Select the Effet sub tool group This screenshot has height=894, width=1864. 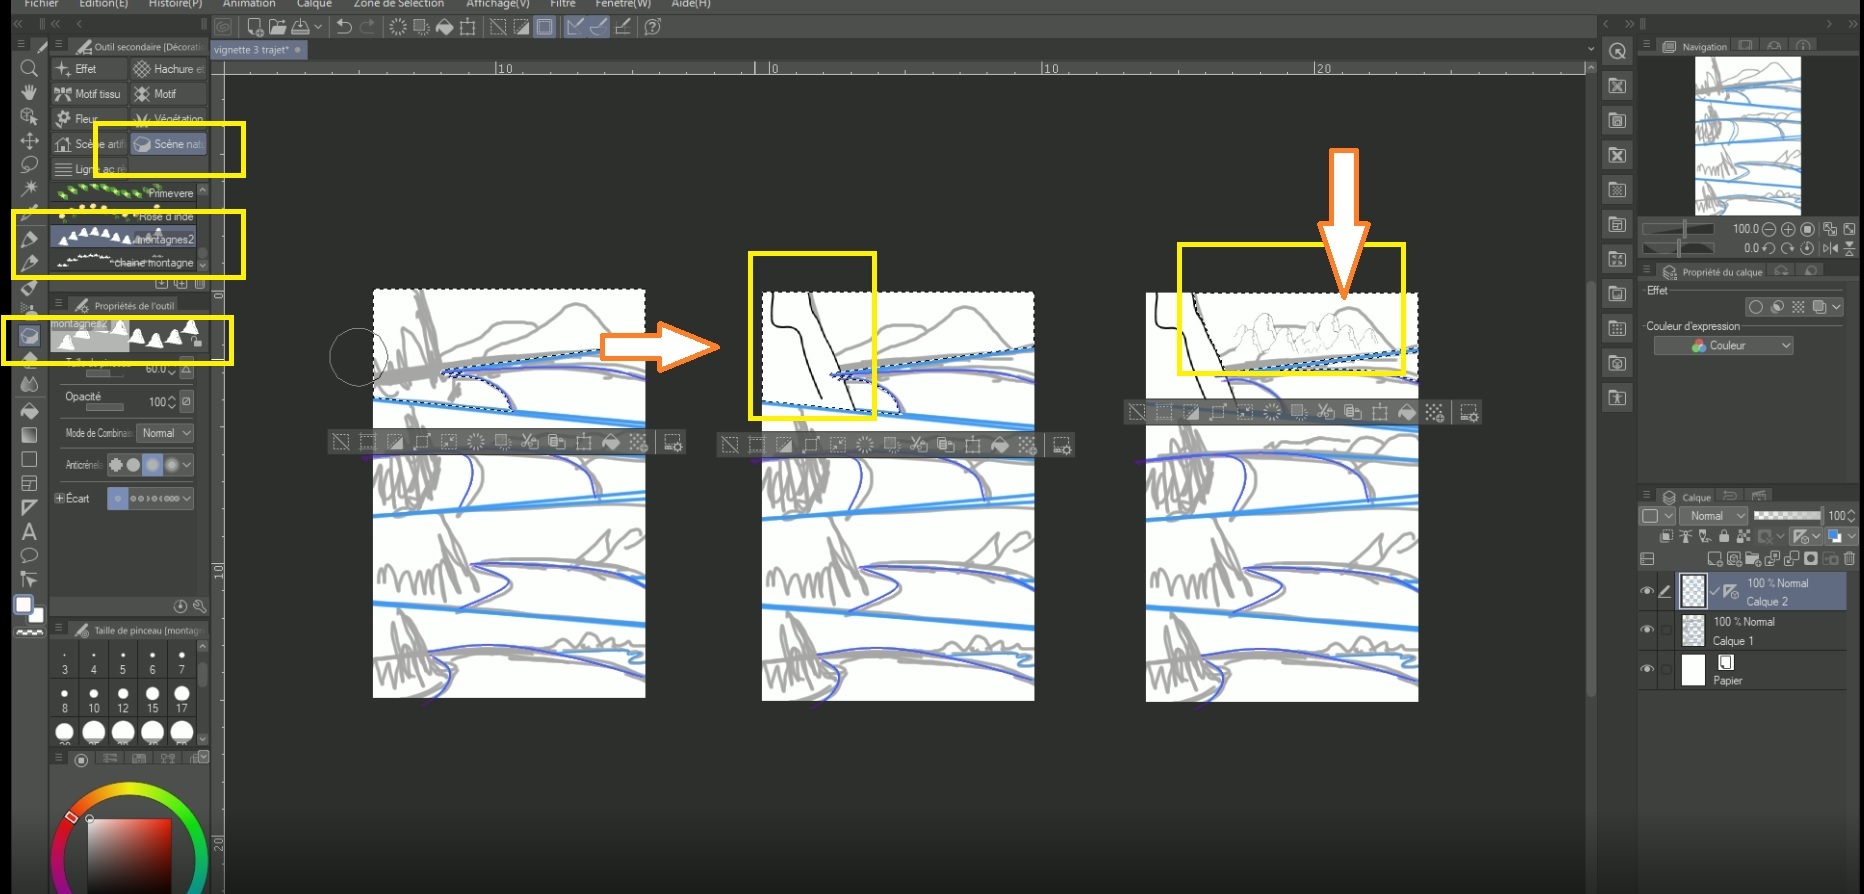[89, 69]
